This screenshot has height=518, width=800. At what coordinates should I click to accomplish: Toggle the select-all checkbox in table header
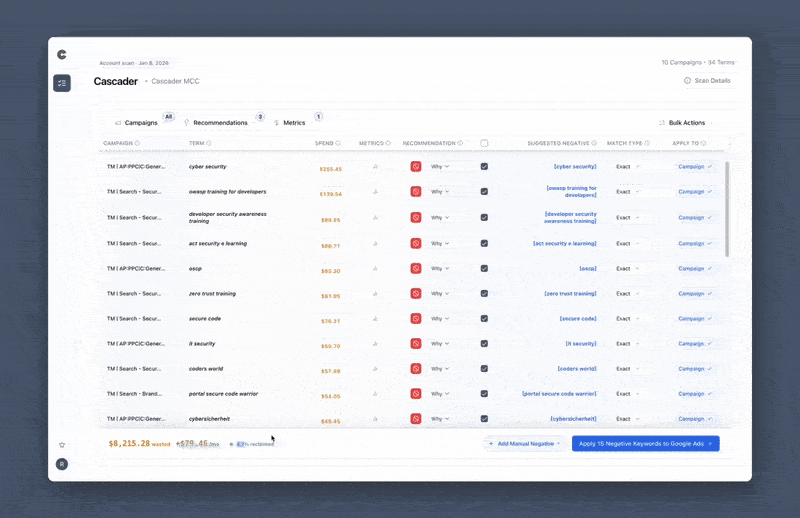[484, 143]
